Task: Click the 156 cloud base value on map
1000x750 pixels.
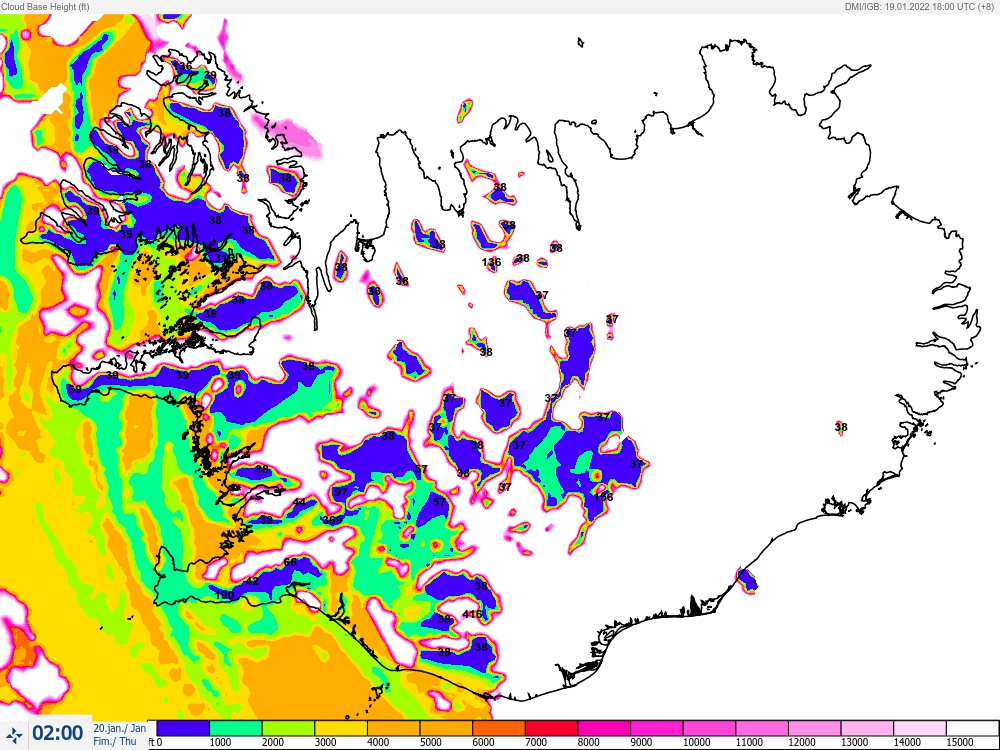Action: click(603, 497)
